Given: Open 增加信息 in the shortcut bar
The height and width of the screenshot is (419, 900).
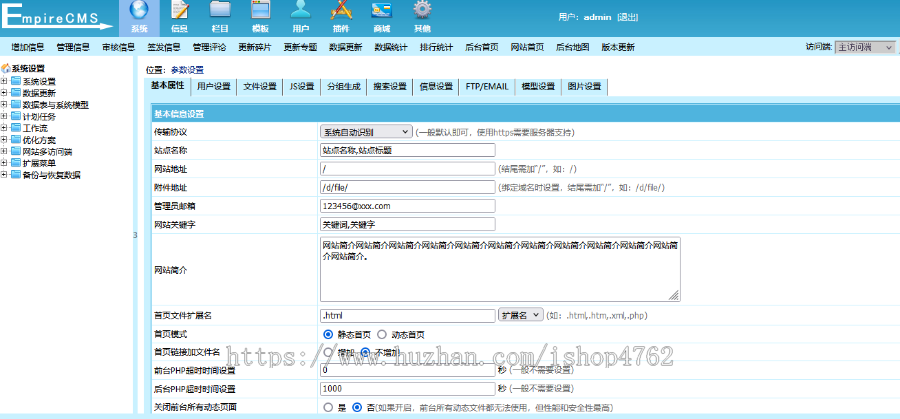Looking at the screenshot, I should tap(28, 48).
